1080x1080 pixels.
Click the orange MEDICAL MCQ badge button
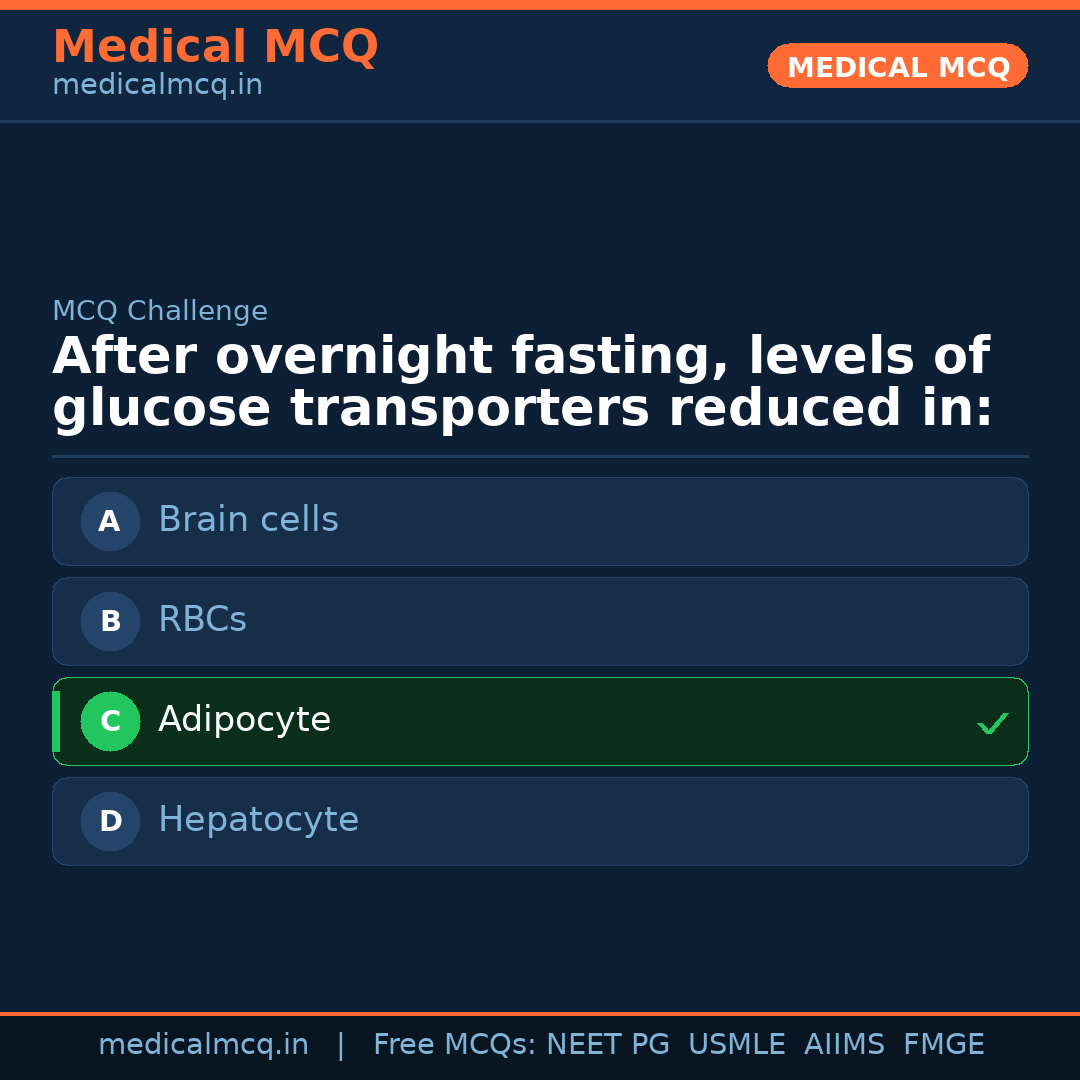click(897, 67)
